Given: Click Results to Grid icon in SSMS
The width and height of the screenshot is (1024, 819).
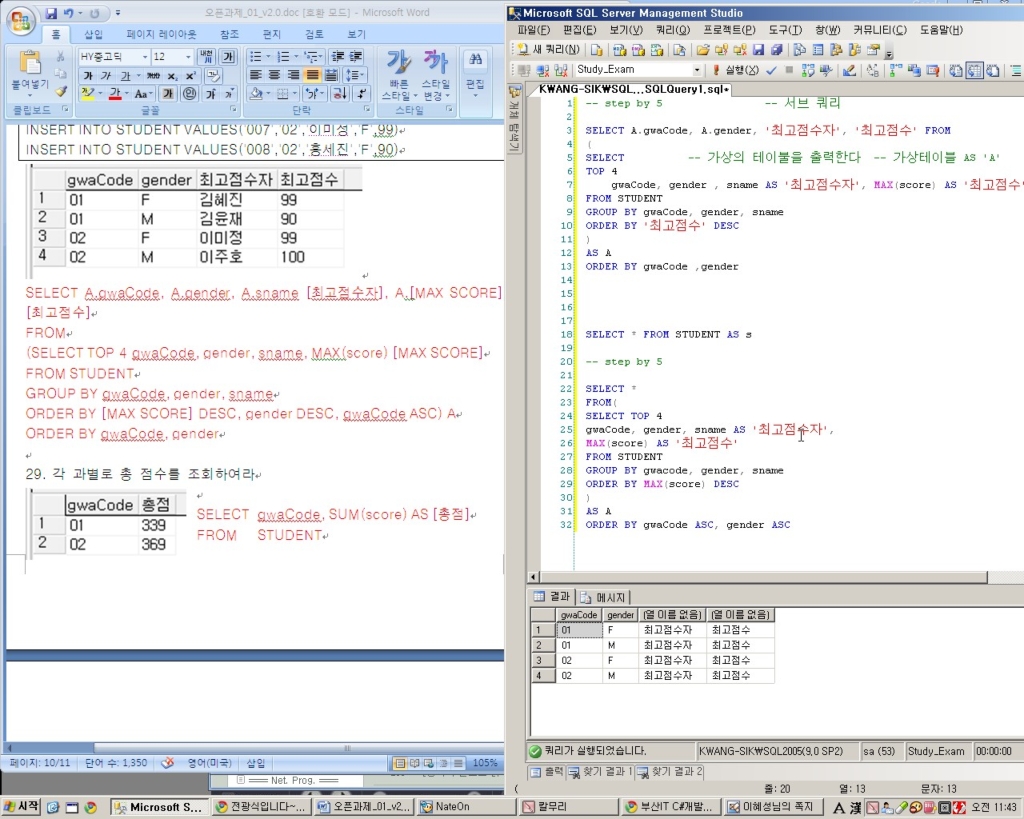Looking at the screenshot, I should point(974,70).
